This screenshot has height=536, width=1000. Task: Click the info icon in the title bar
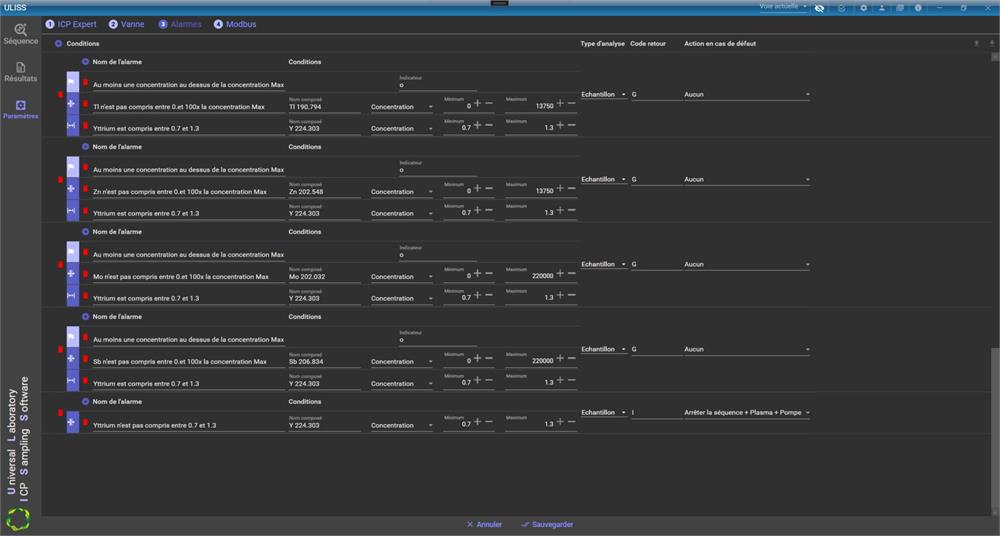tap(917, 8)
